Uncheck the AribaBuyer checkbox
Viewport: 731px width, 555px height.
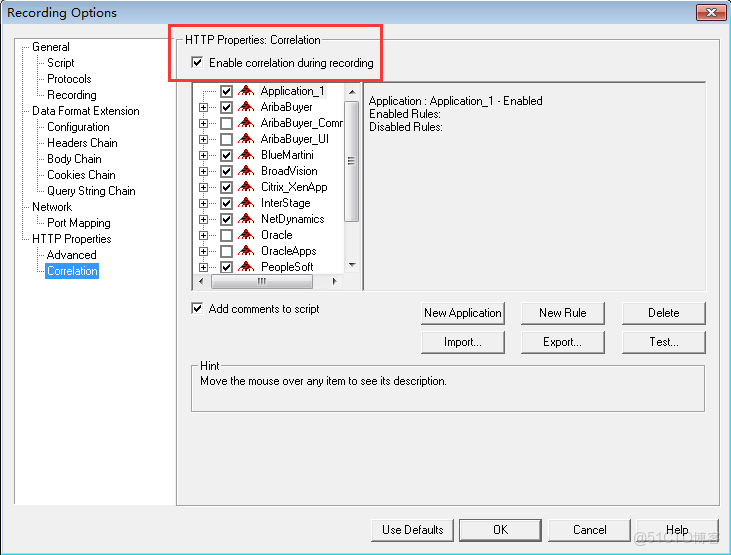click(227, 107)
